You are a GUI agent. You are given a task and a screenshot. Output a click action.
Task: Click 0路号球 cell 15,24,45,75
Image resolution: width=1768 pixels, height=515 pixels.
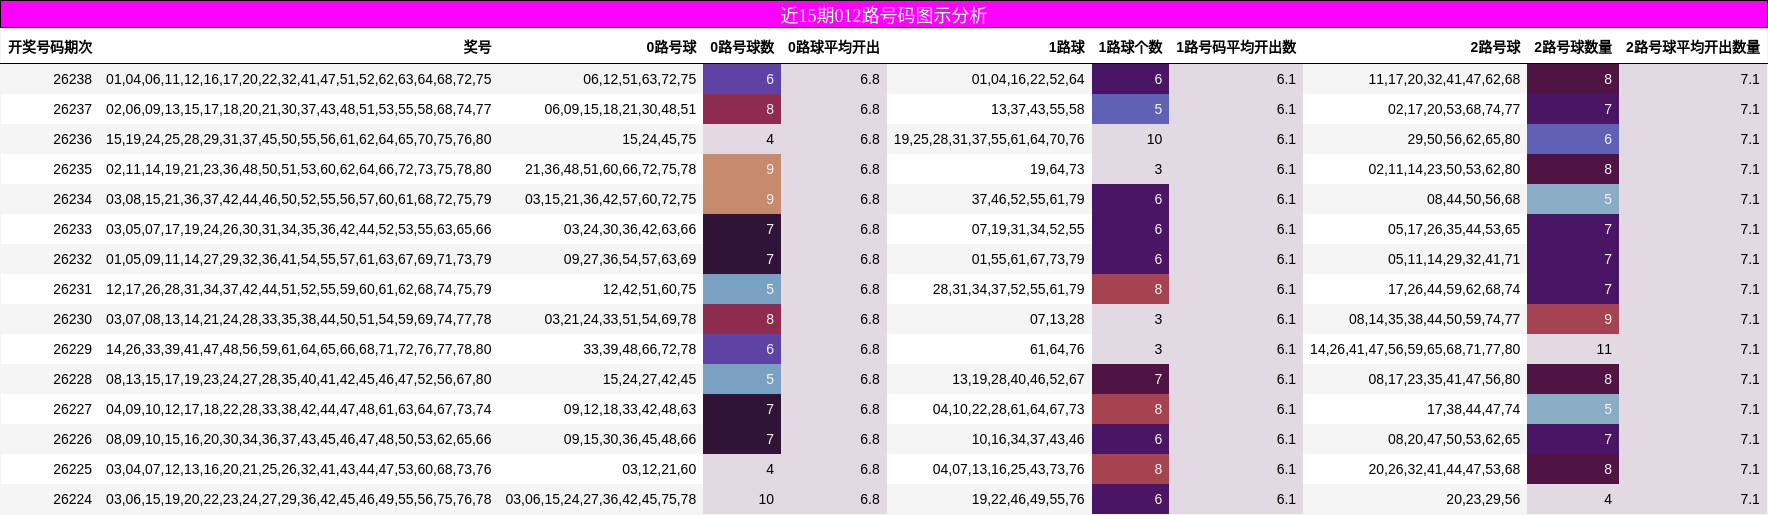pyautogui.click(x=659, y=139)
